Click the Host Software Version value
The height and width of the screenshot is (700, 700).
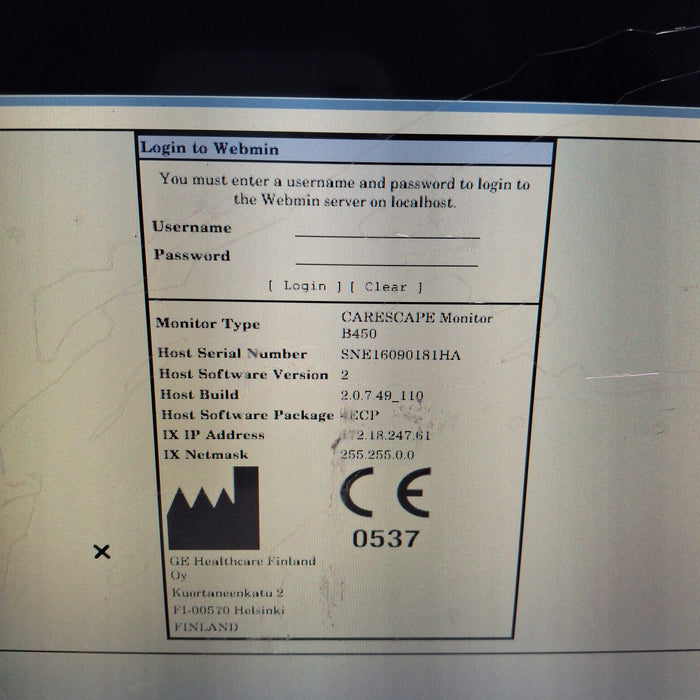(x=346, y=374)
